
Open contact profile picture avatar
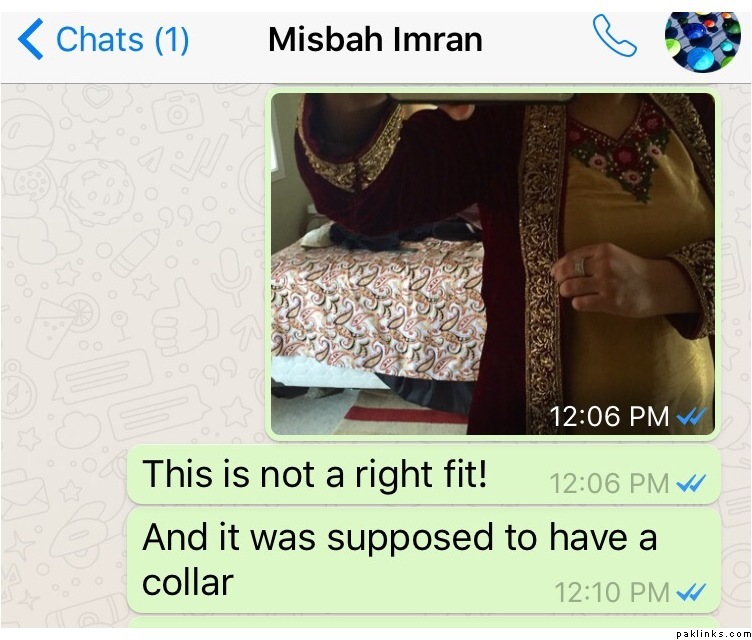[703, 42]
